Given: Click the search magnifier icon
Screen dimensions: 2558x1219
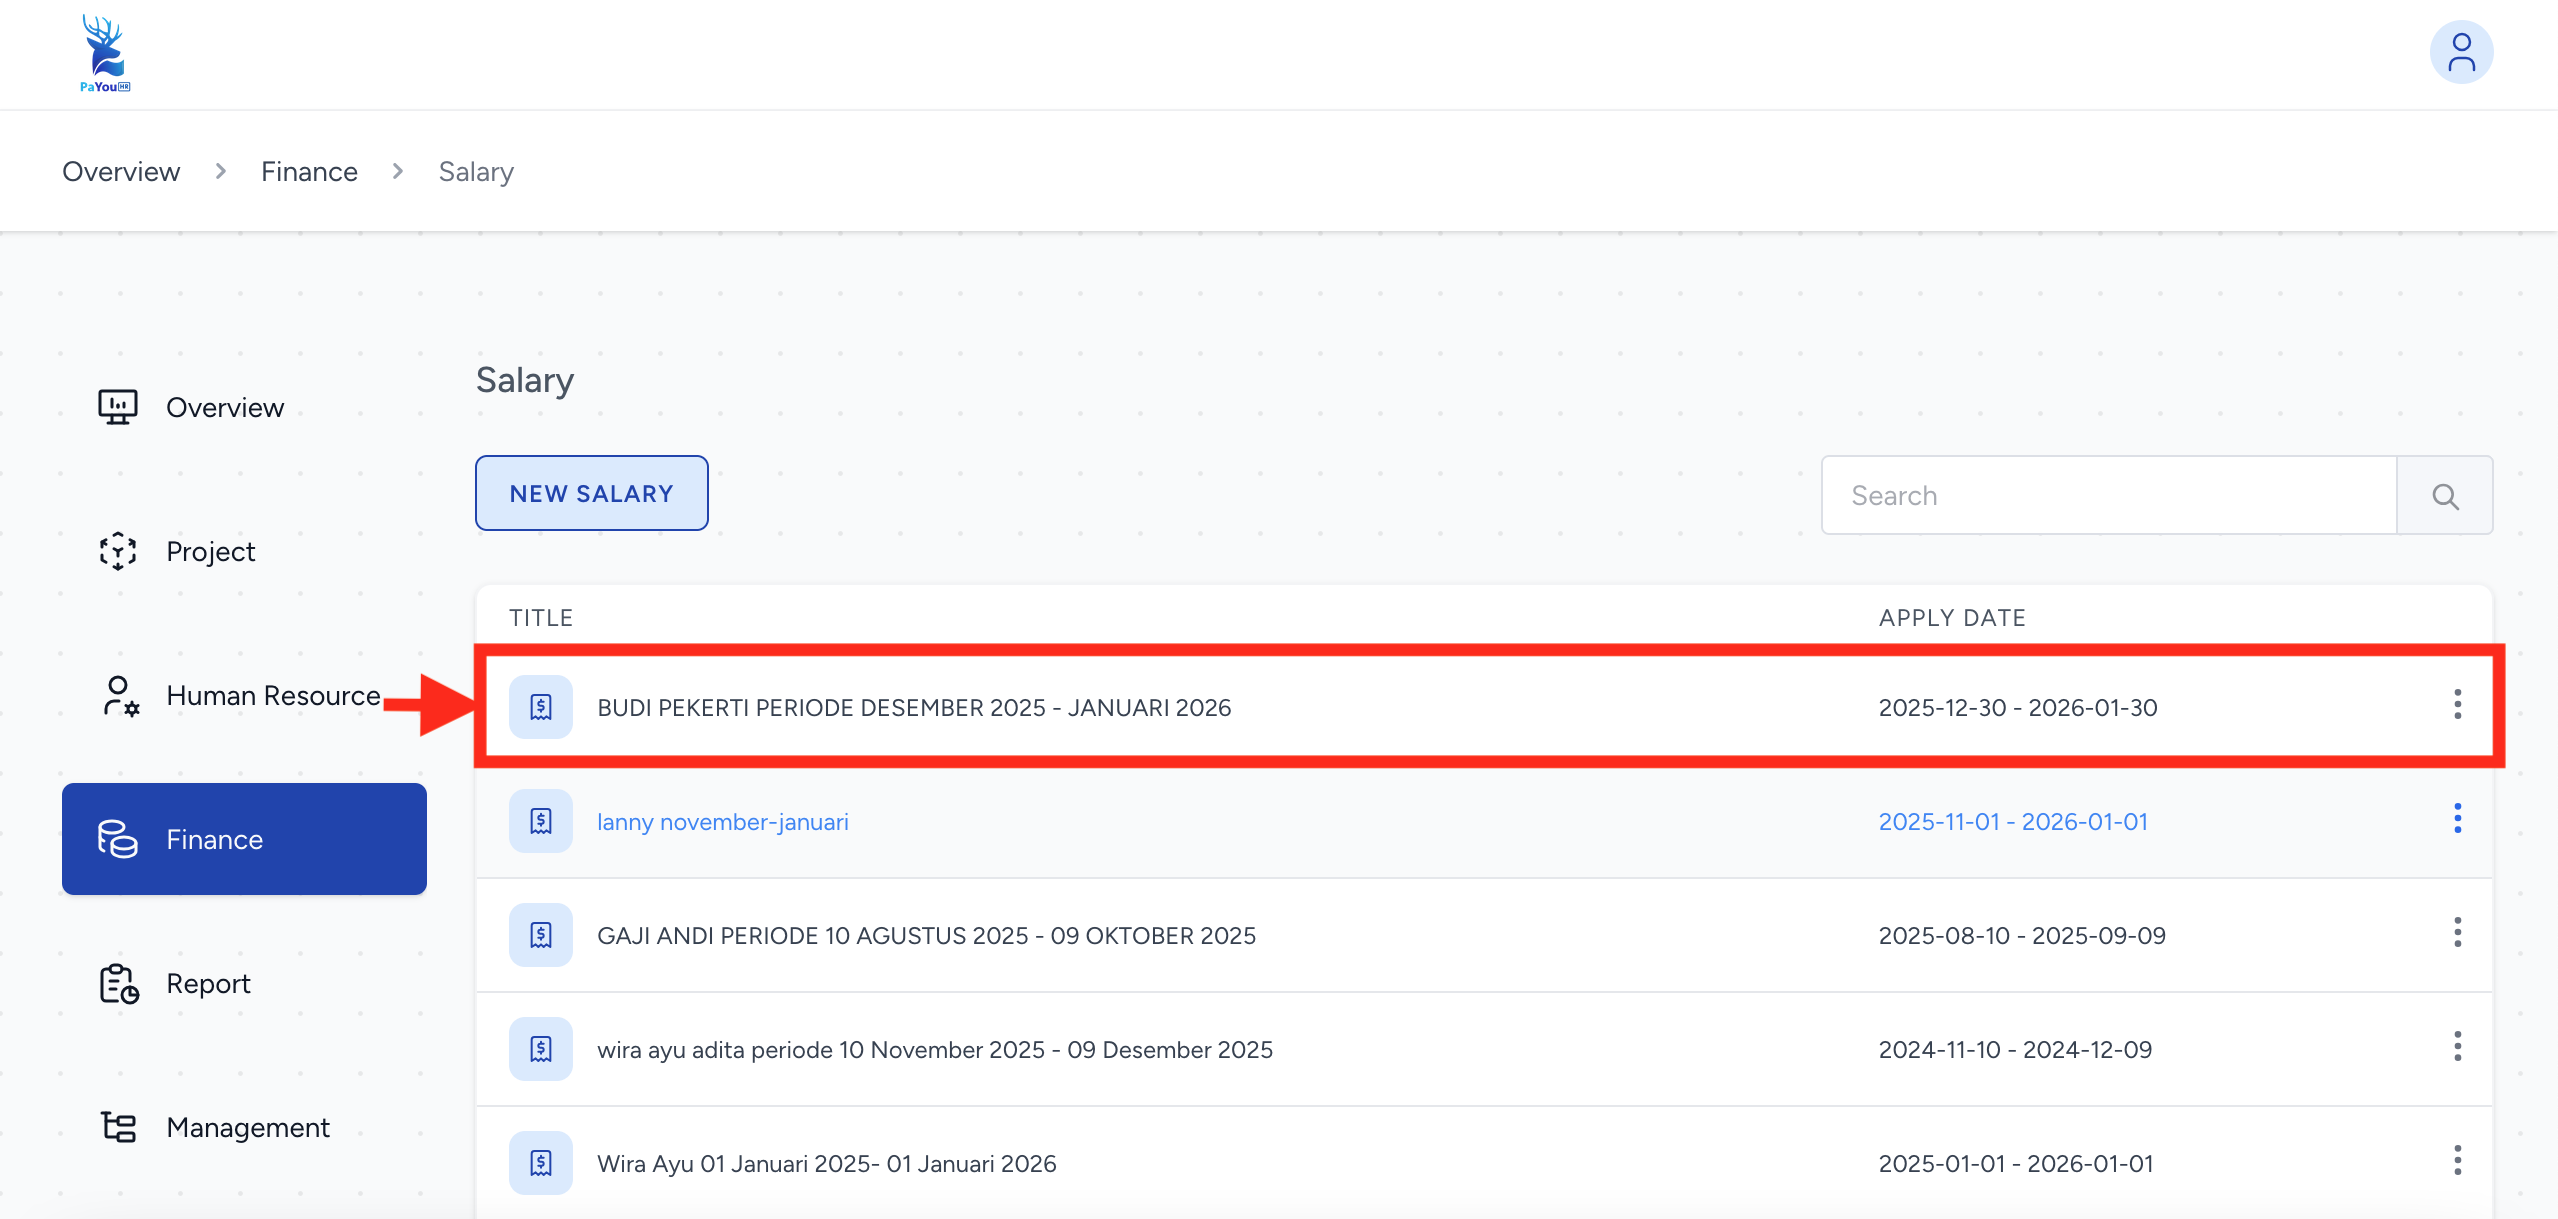Looking at the screenshot, I should tap(2444, 496).
